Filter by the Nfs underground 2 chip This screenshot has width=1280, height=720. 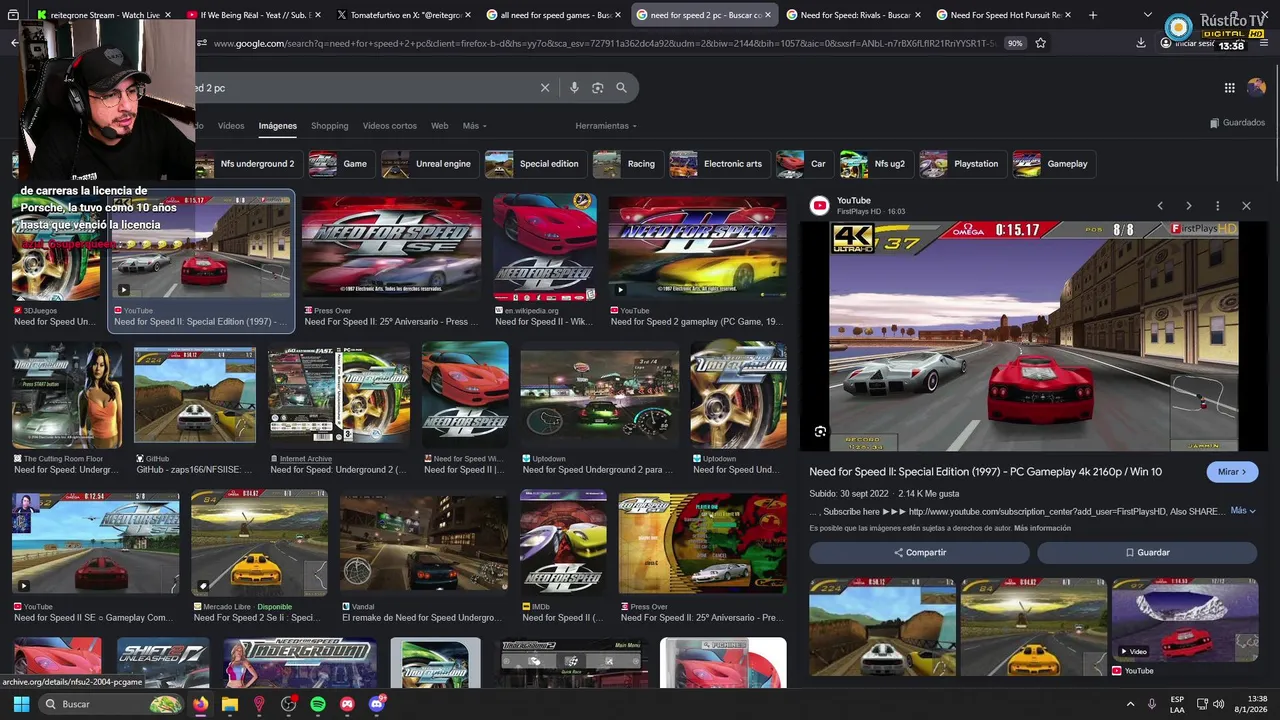coord(247,164)
